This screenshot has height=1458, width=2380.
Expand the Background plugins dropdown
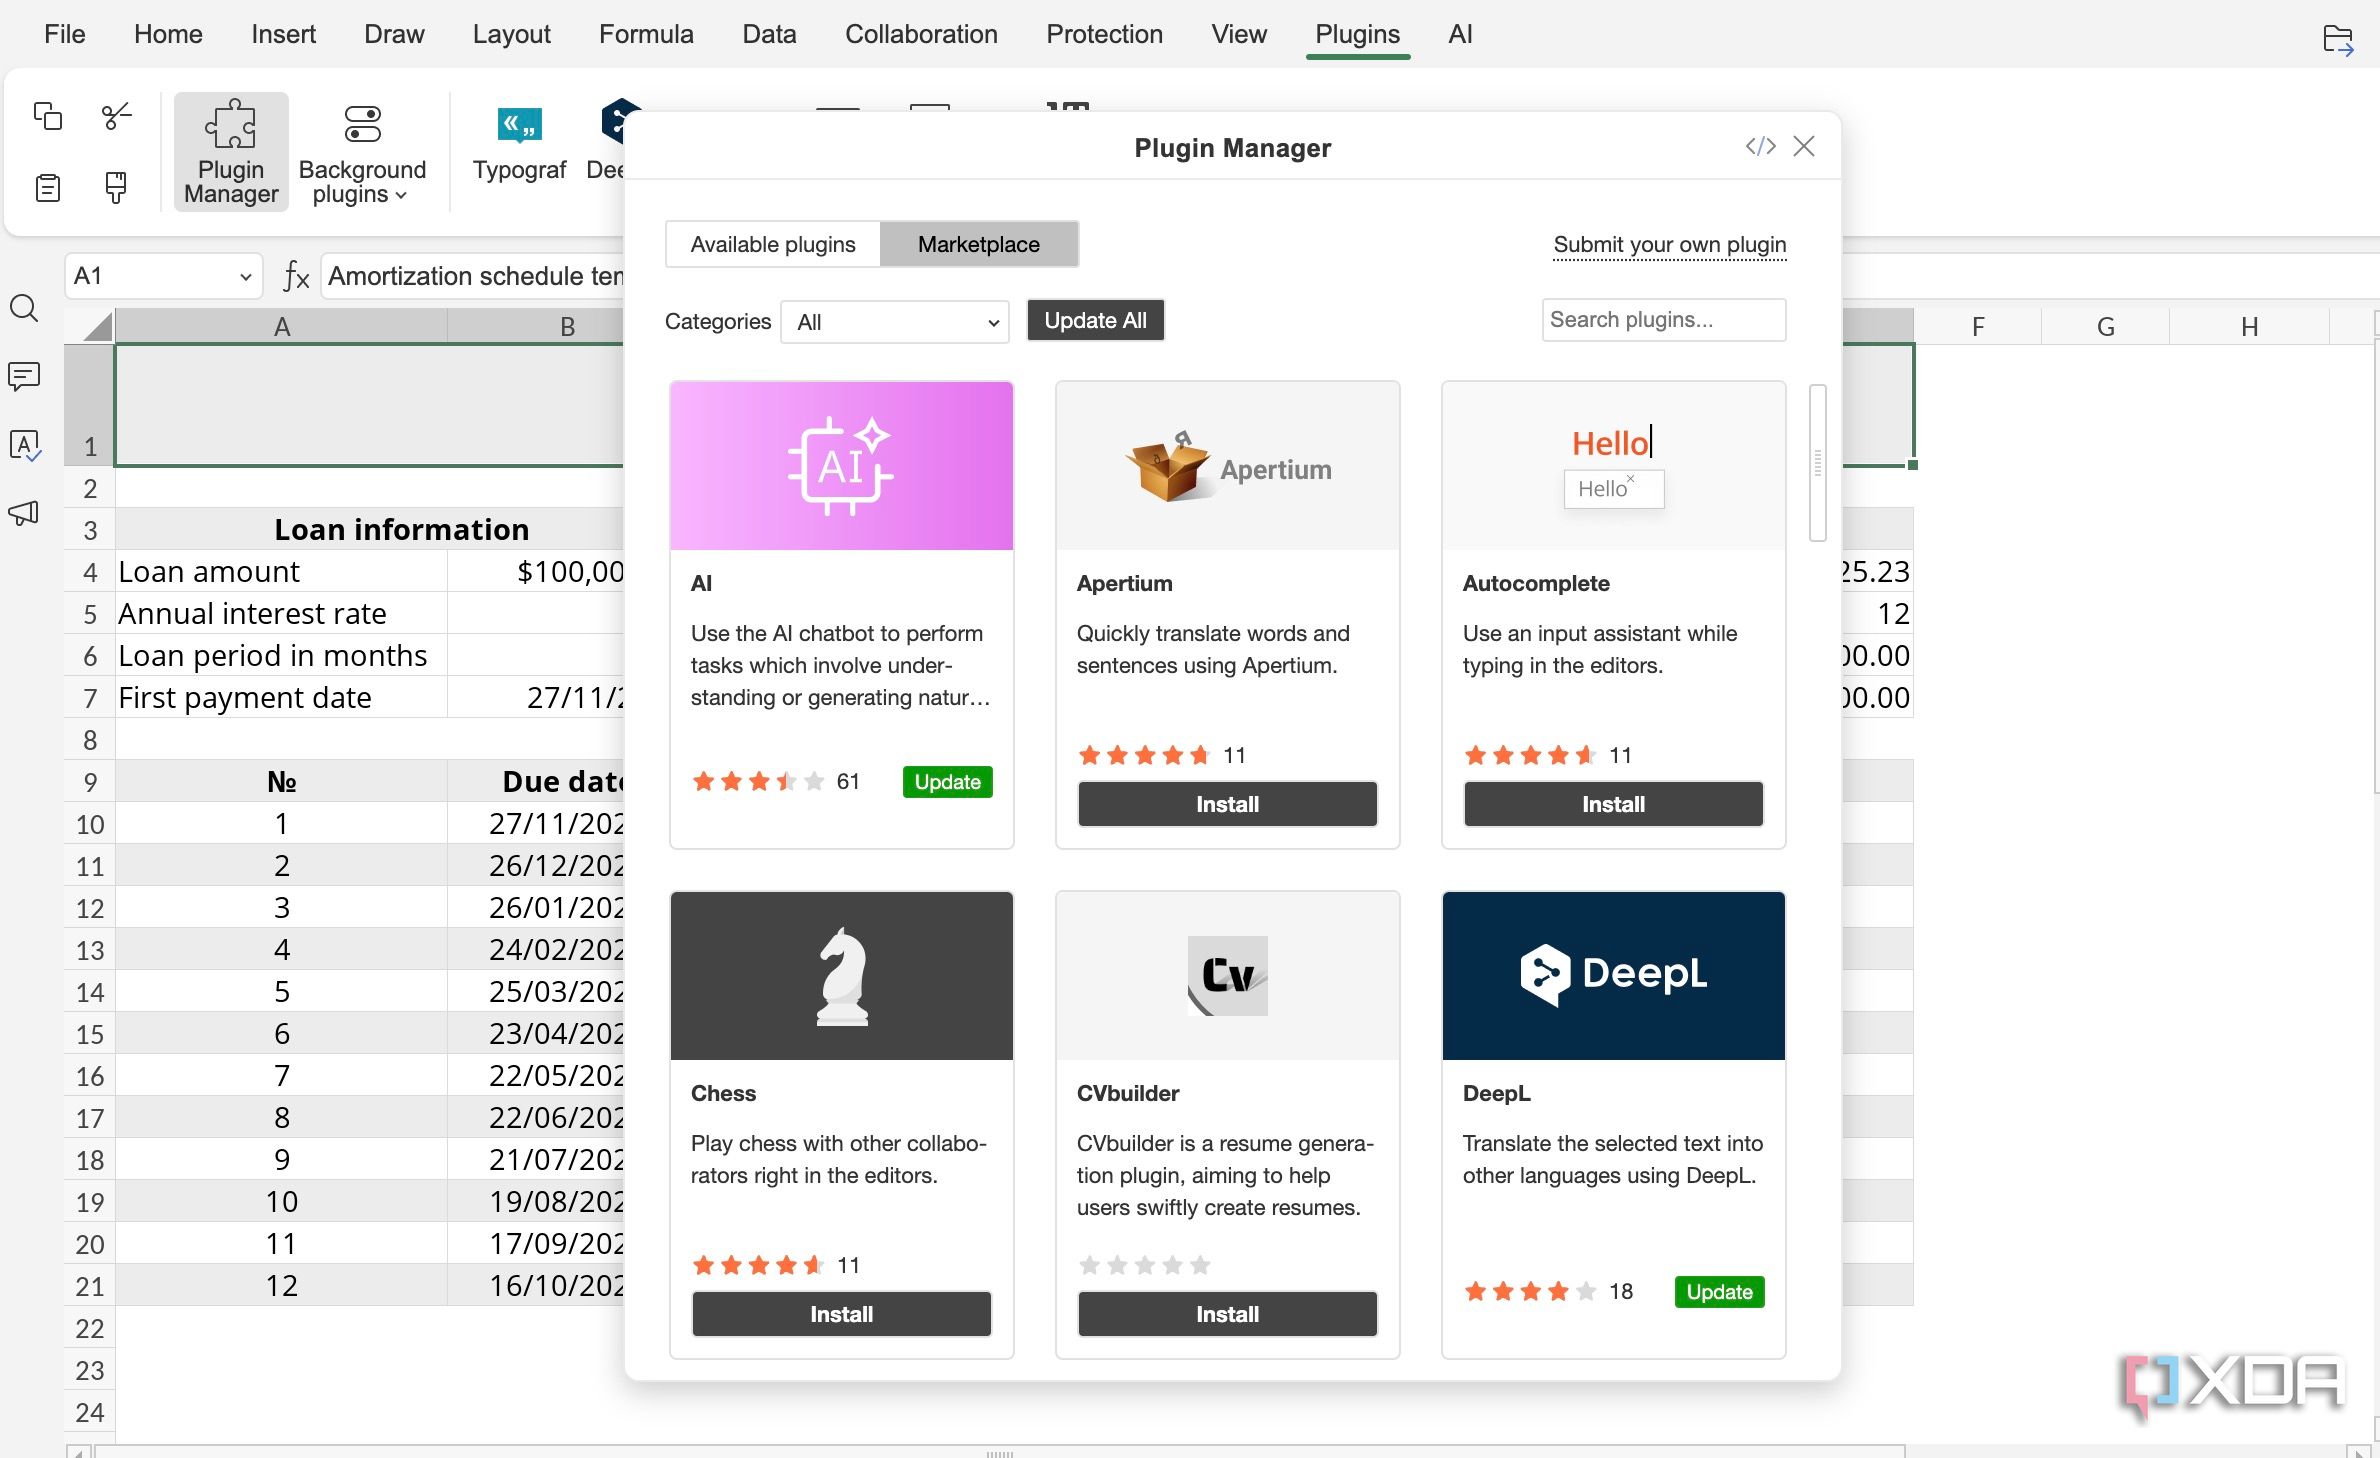(362, 152)
